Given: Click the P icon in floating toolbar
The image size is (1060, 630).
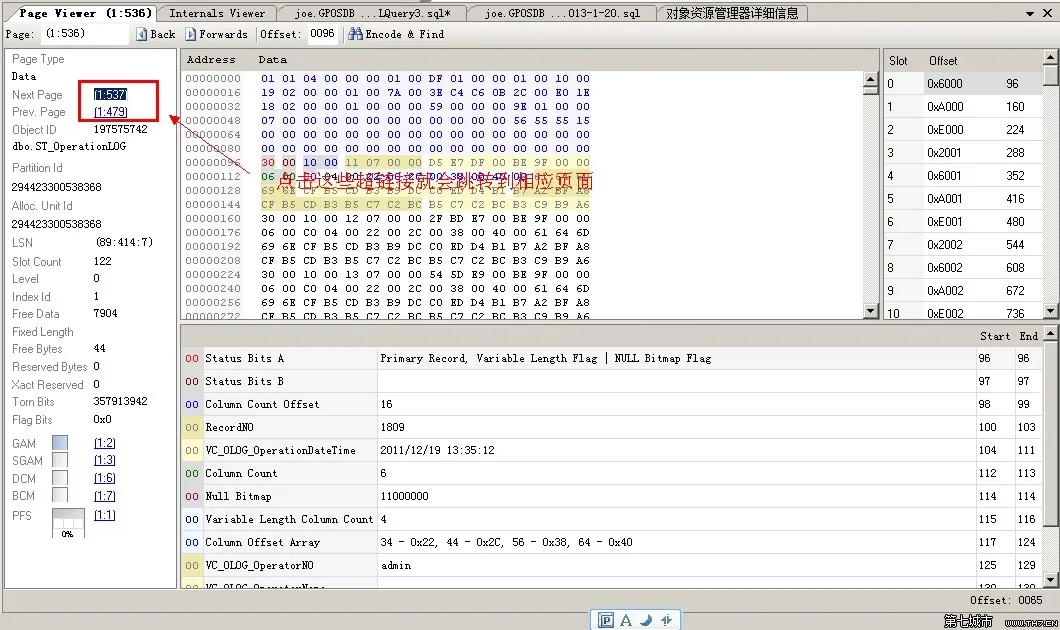Looking at the screenshot, I should pos(606,620).
